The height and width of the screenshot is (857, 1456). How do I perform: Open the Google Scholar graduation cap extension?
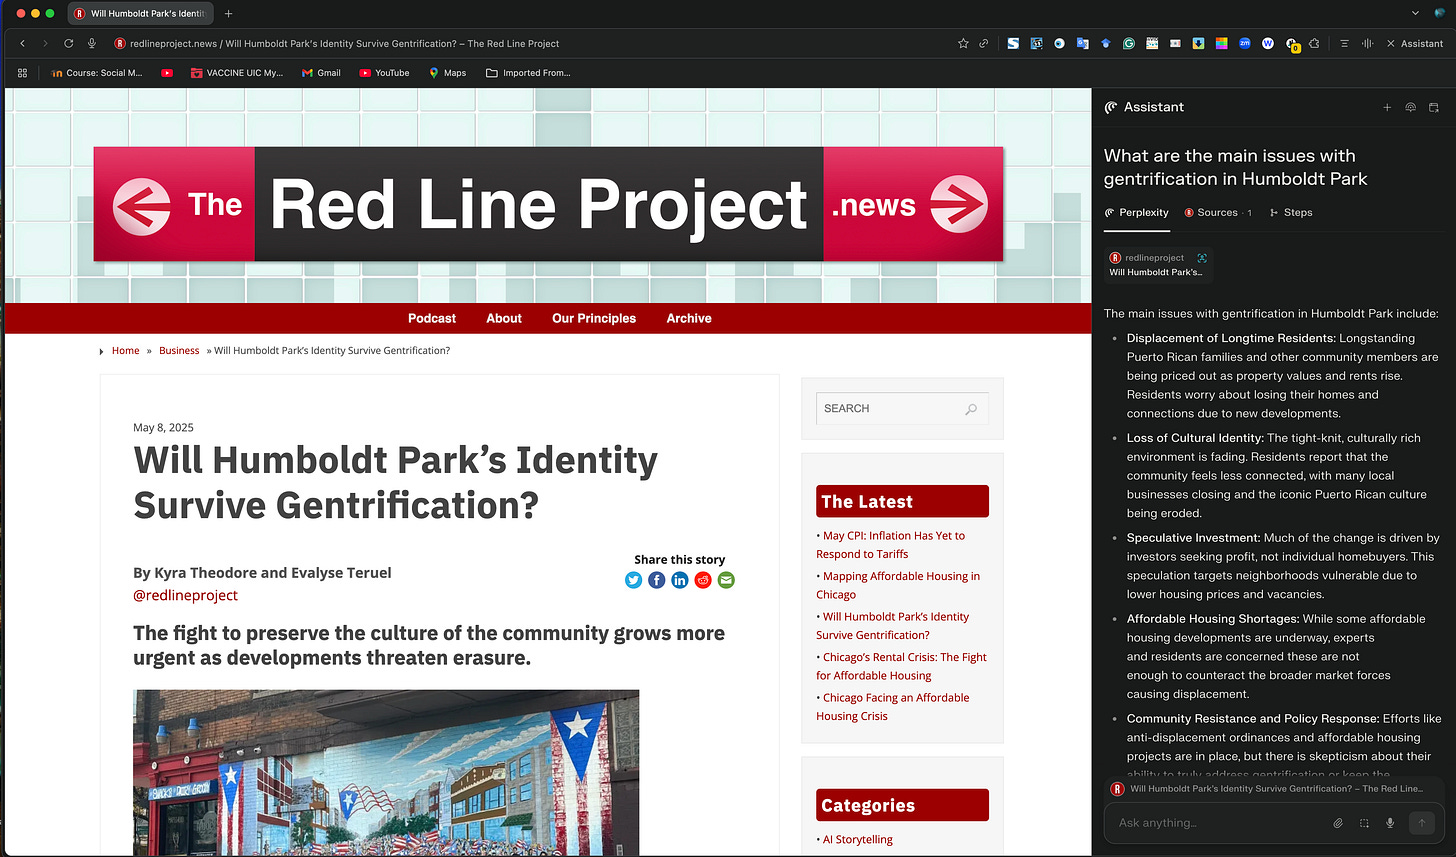[1106, 43]
